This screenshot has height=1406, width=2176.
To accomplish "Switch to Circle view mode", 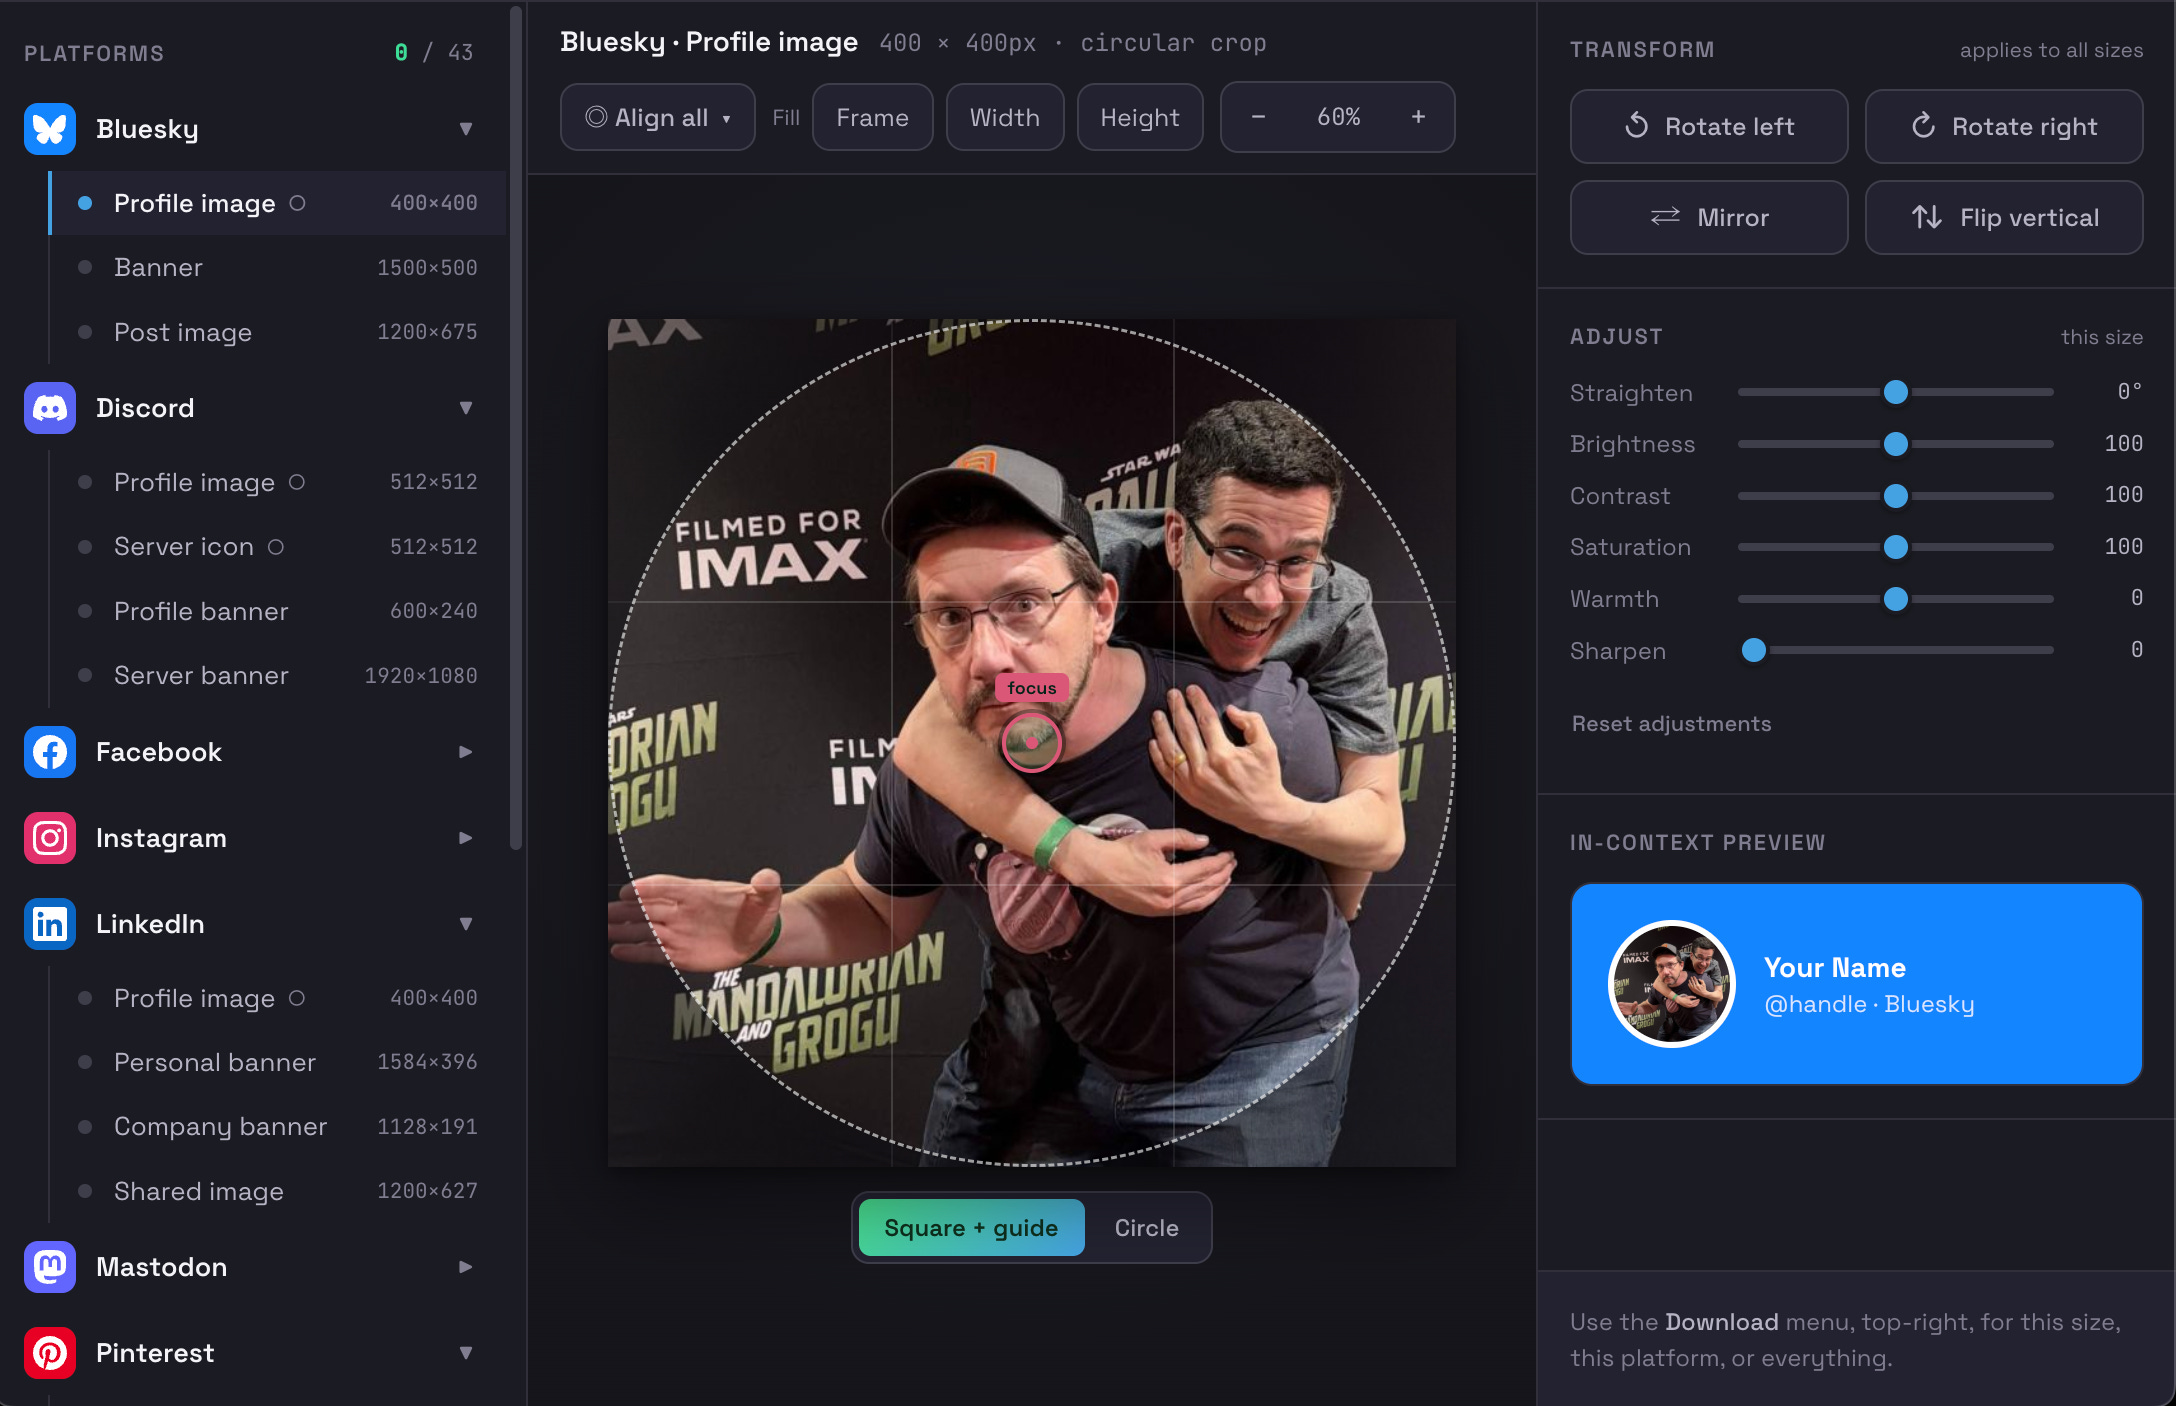I will (1146, 1228).
